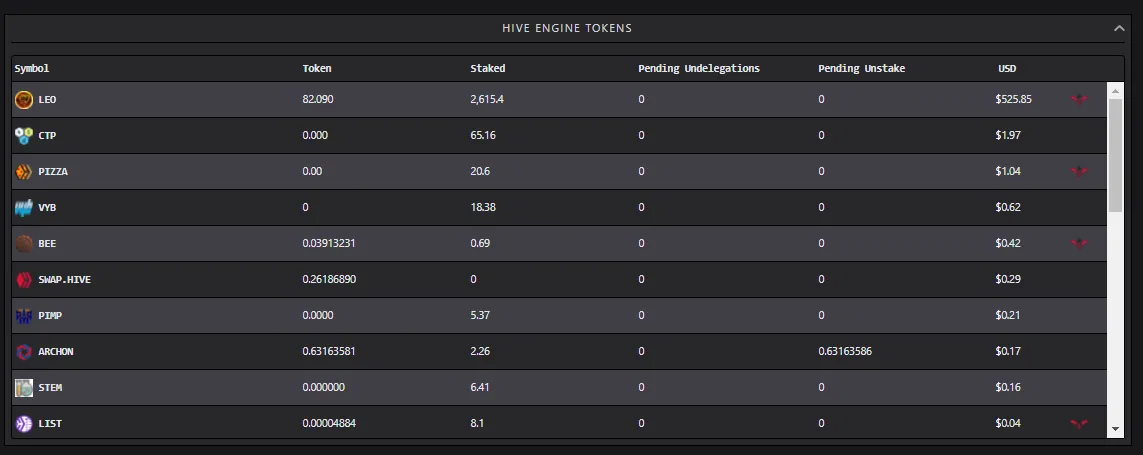1143x455 pixels.
Task: Click LEO token balance 82.090
Action: (x=318, y=99)
